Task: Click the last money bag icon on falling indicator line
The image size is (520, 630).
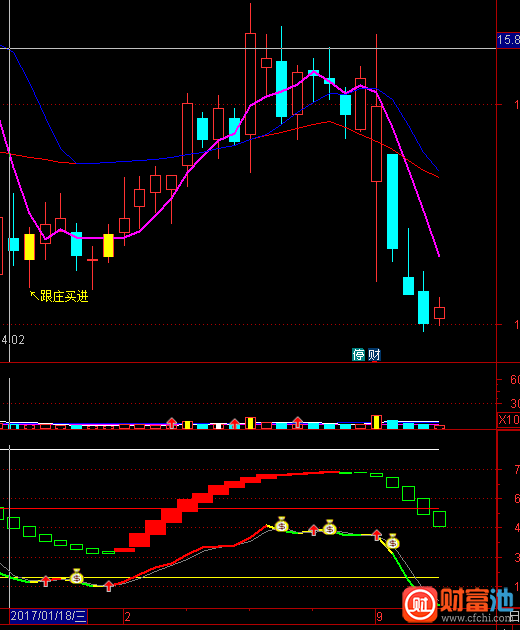Action: point(393,542)
